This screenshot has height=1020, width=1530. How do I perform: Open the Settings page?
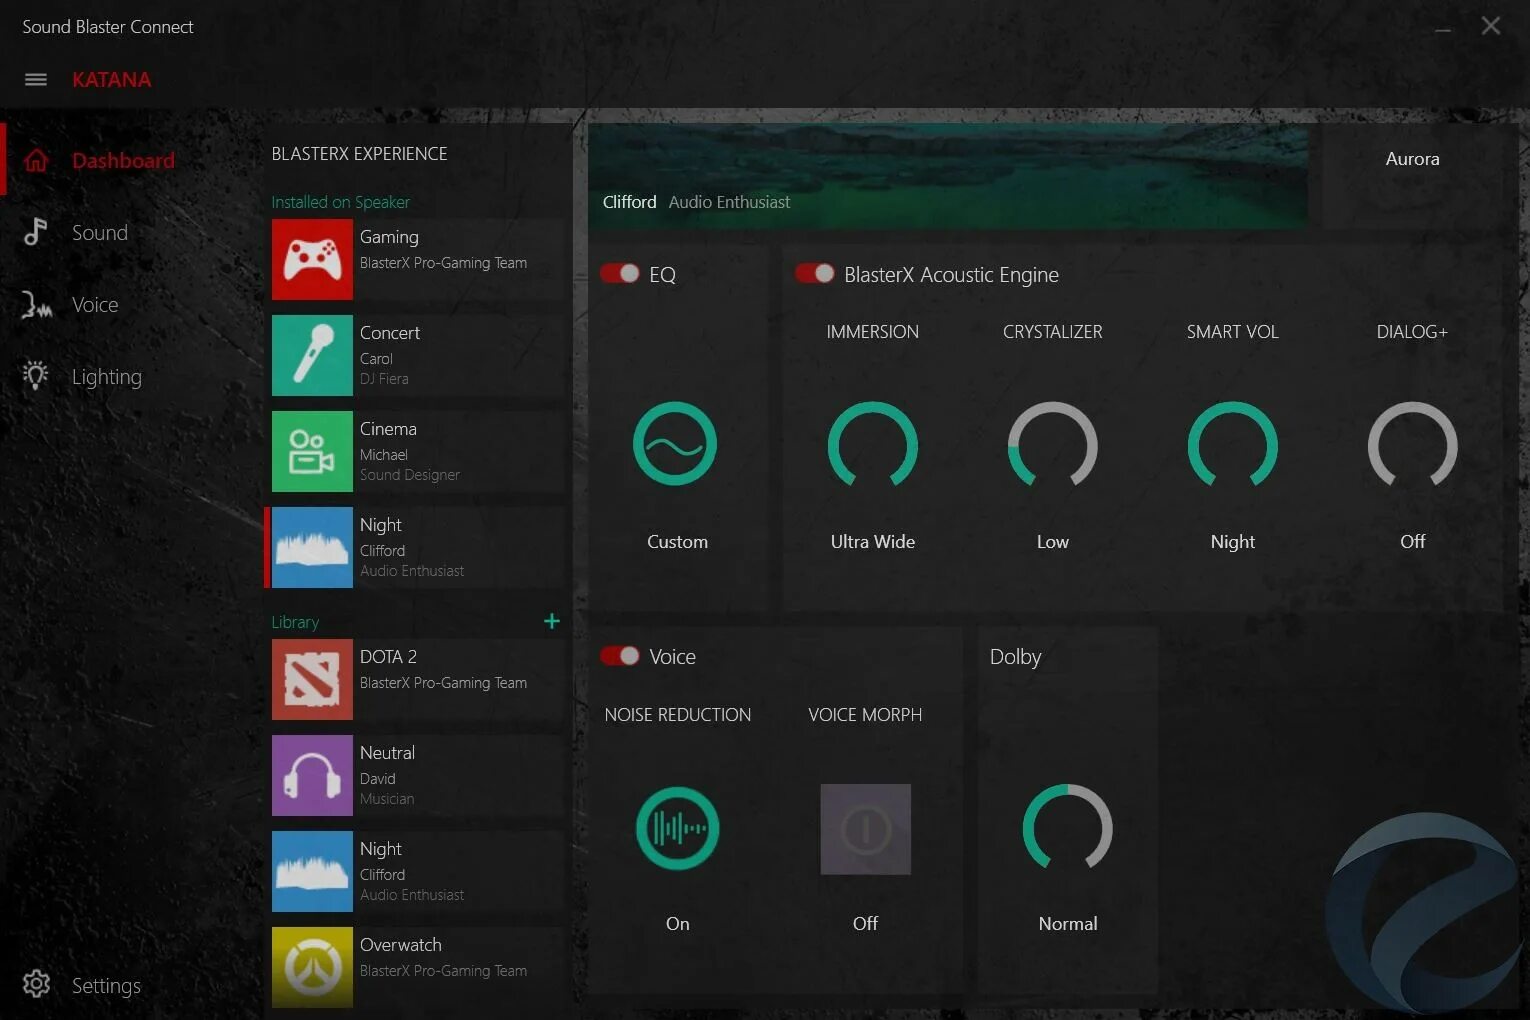click(x=106, y=986)
